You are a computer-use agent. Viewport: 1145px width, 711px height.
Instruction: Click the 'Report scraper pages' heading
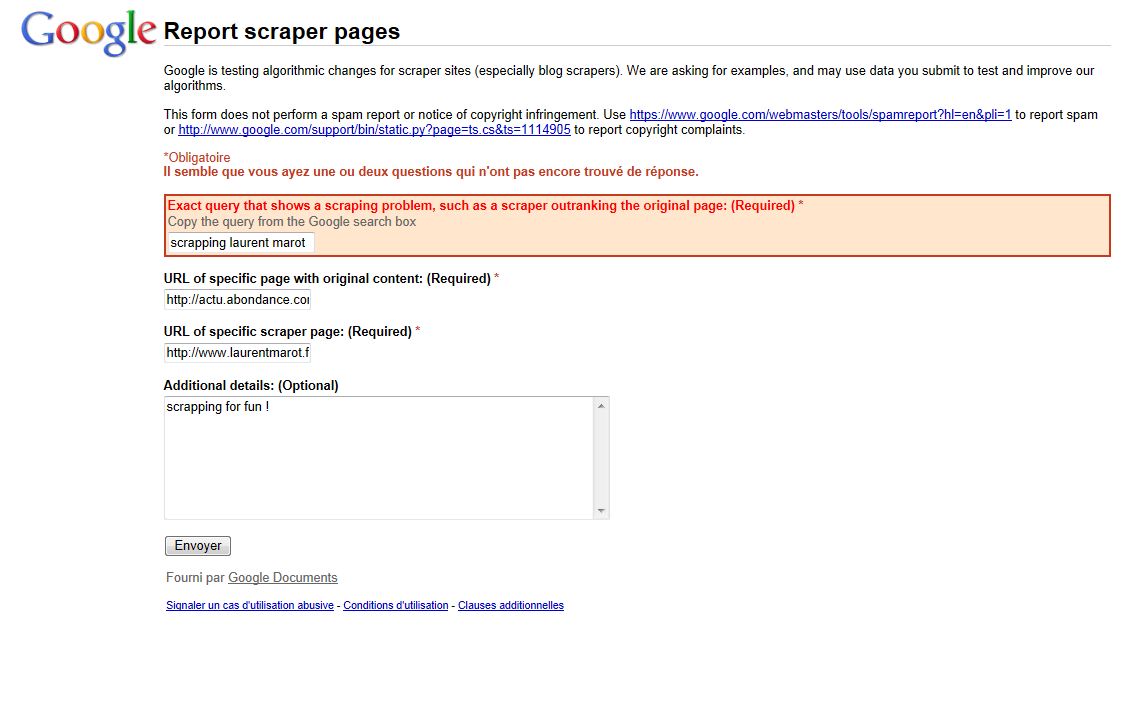tap(282, 31)
